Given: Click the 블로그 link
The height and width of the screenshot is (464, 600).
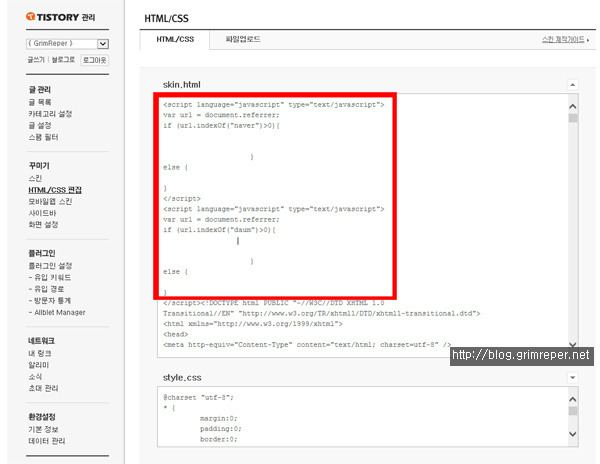Looking at the screenshot, I should (64, 60).
